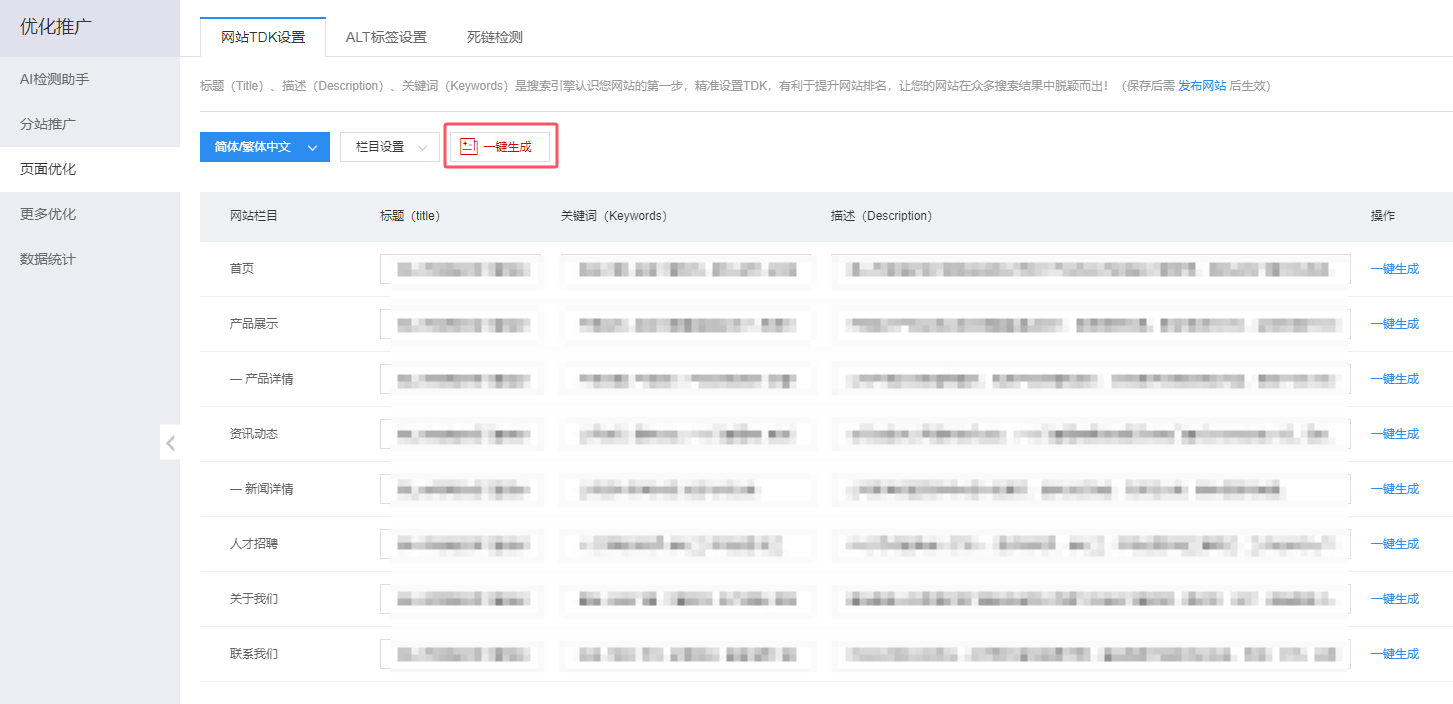The width and height of the screenshot is (1453, 704).
Task: Open 分站推广 from the sidebar
Action: coord(62,123)
